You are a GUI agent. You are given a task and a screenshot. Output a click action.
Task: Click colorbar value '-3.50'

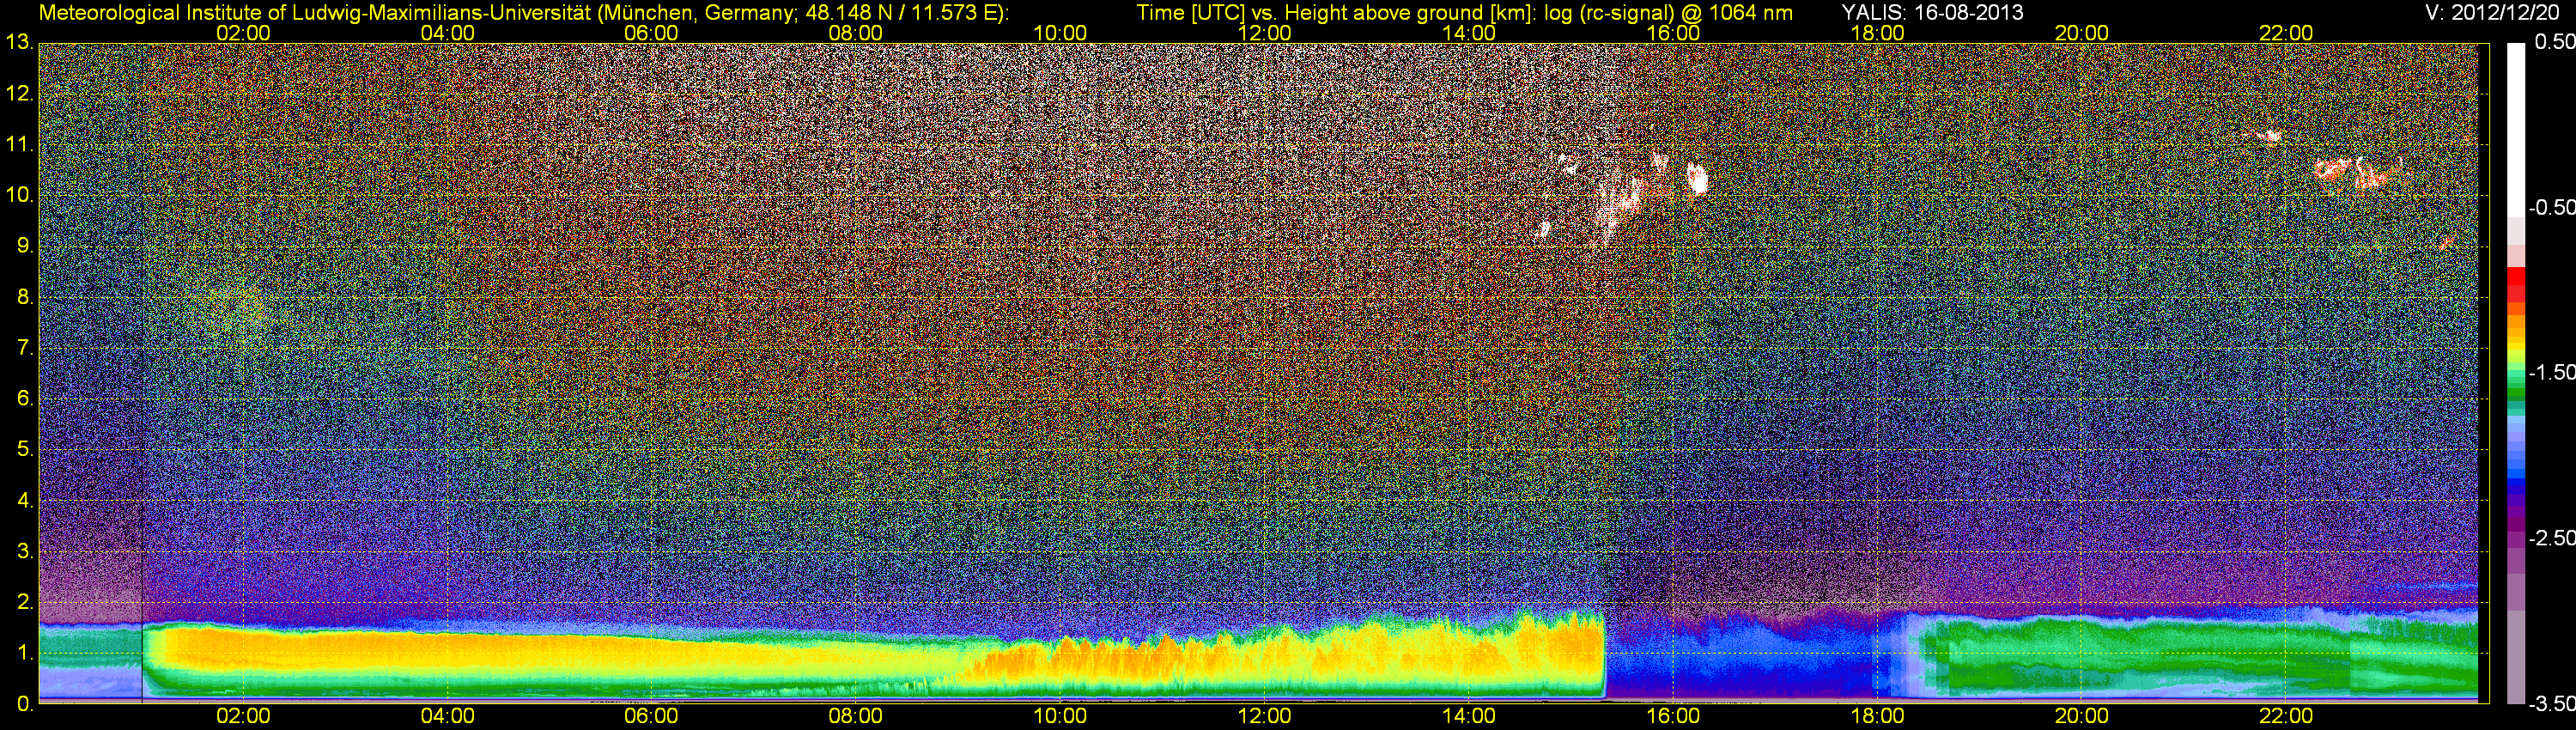click(2552, 703)
